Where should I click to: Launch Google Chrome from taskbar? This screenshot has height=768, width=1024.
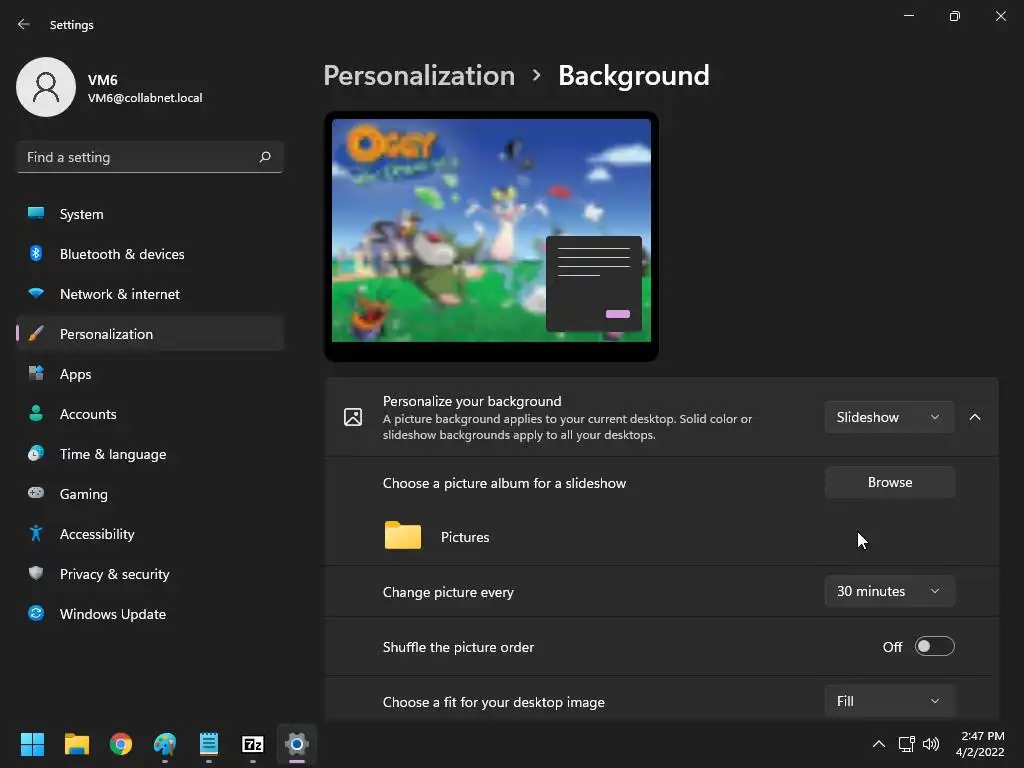(121, 744)
